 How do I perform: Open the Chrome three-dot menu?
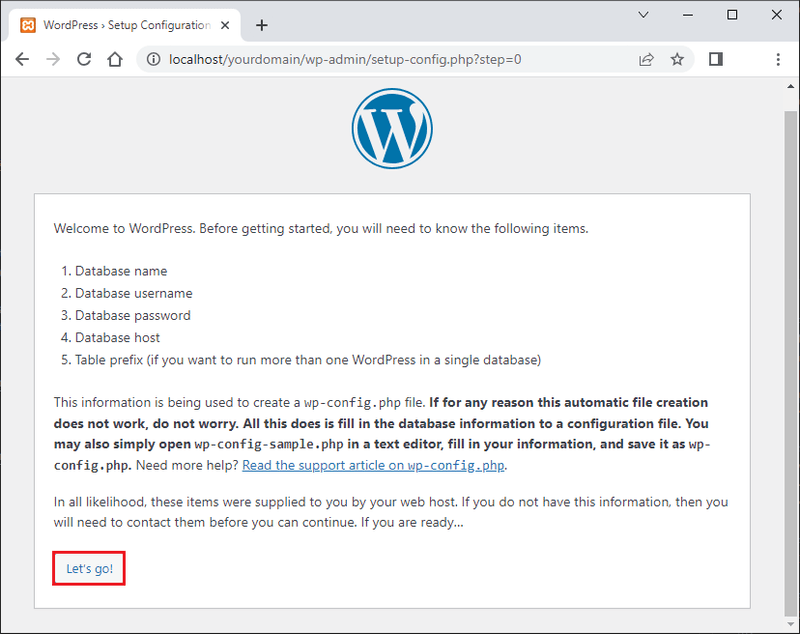778,59
